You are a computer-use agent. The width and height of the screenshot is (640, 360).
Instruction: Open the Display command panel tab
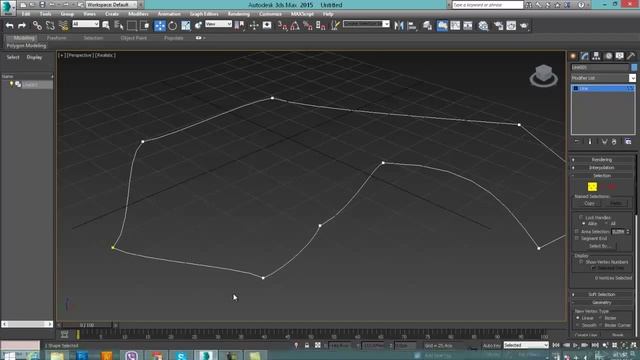coord(620,56)
